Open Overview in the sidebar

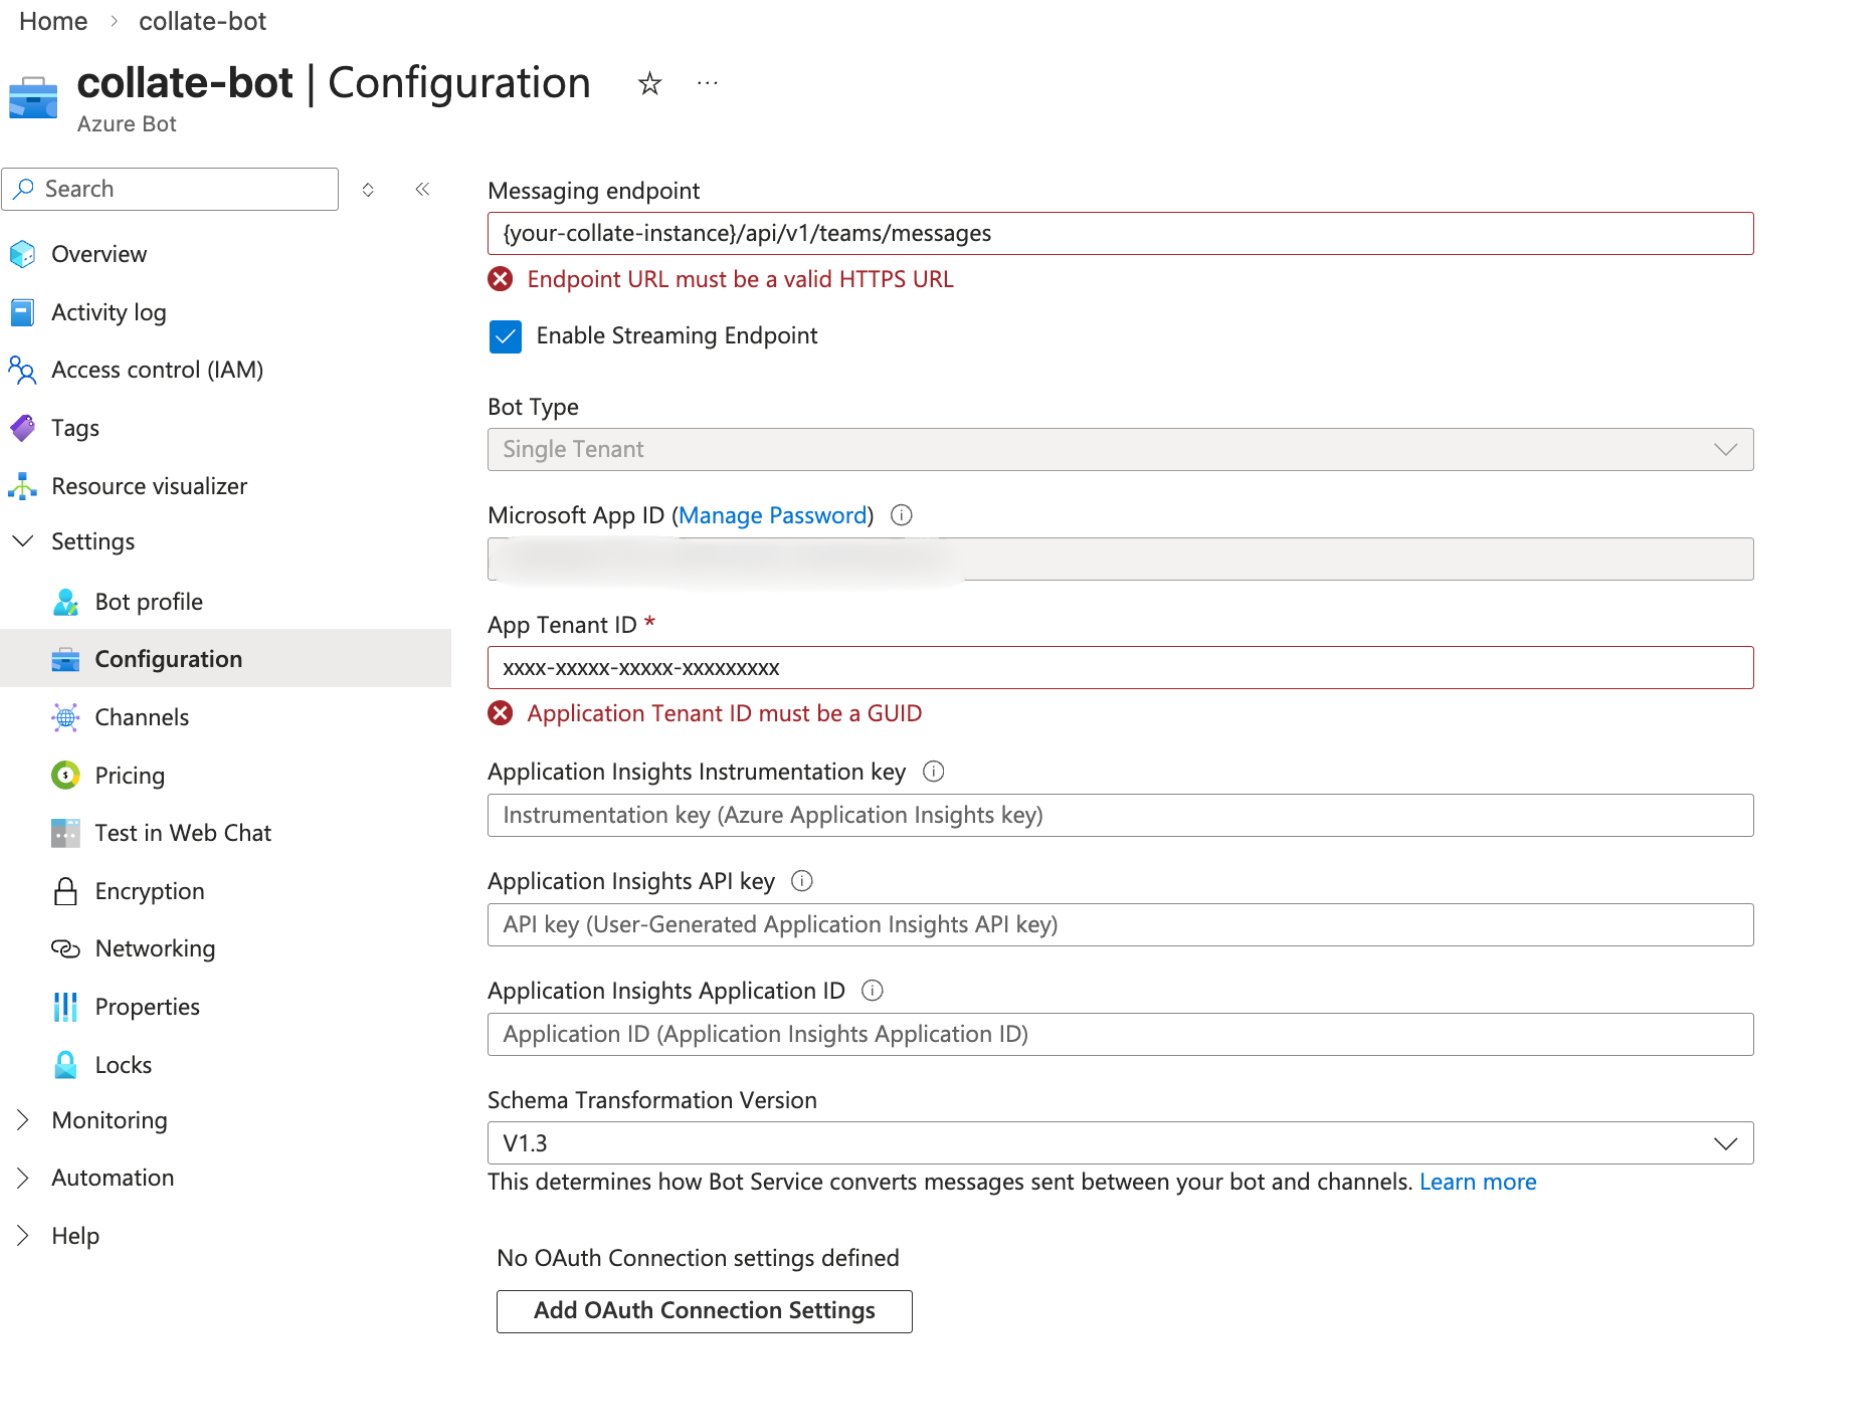coord(99,254)
